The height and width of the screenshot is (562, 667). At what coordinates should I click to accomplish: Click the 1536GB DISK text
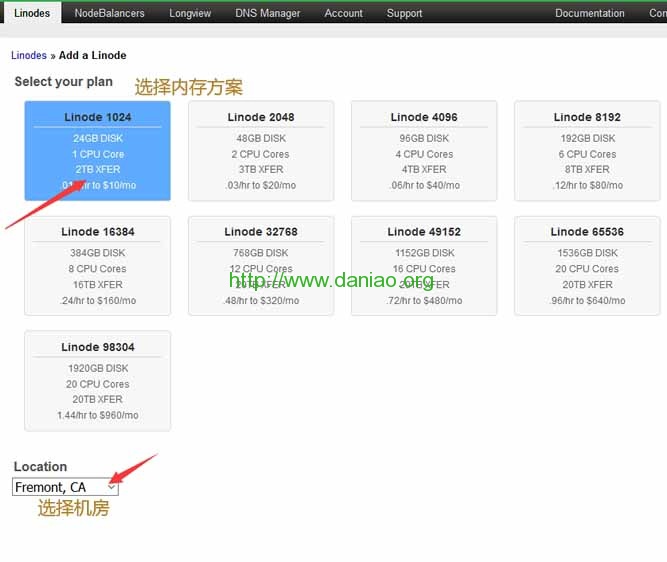pos(587,253)
